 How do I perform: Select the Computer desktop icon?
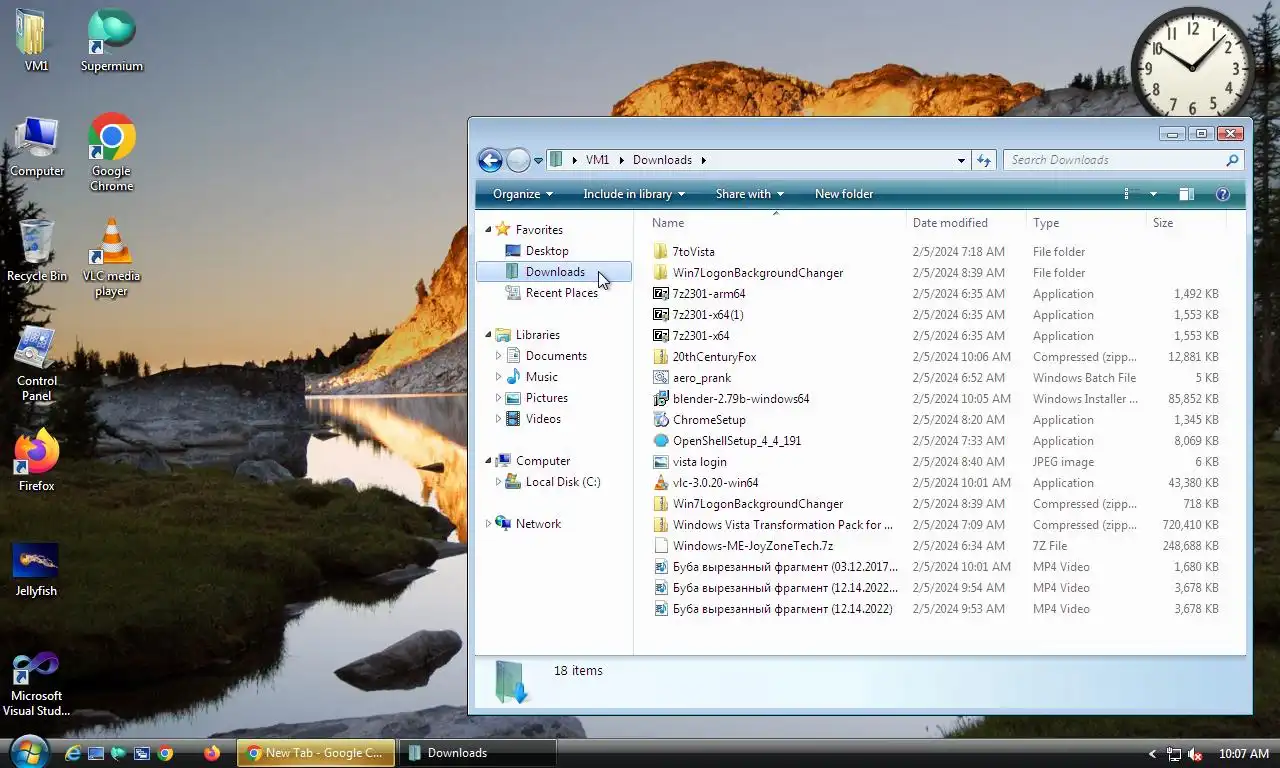(37, 146)
